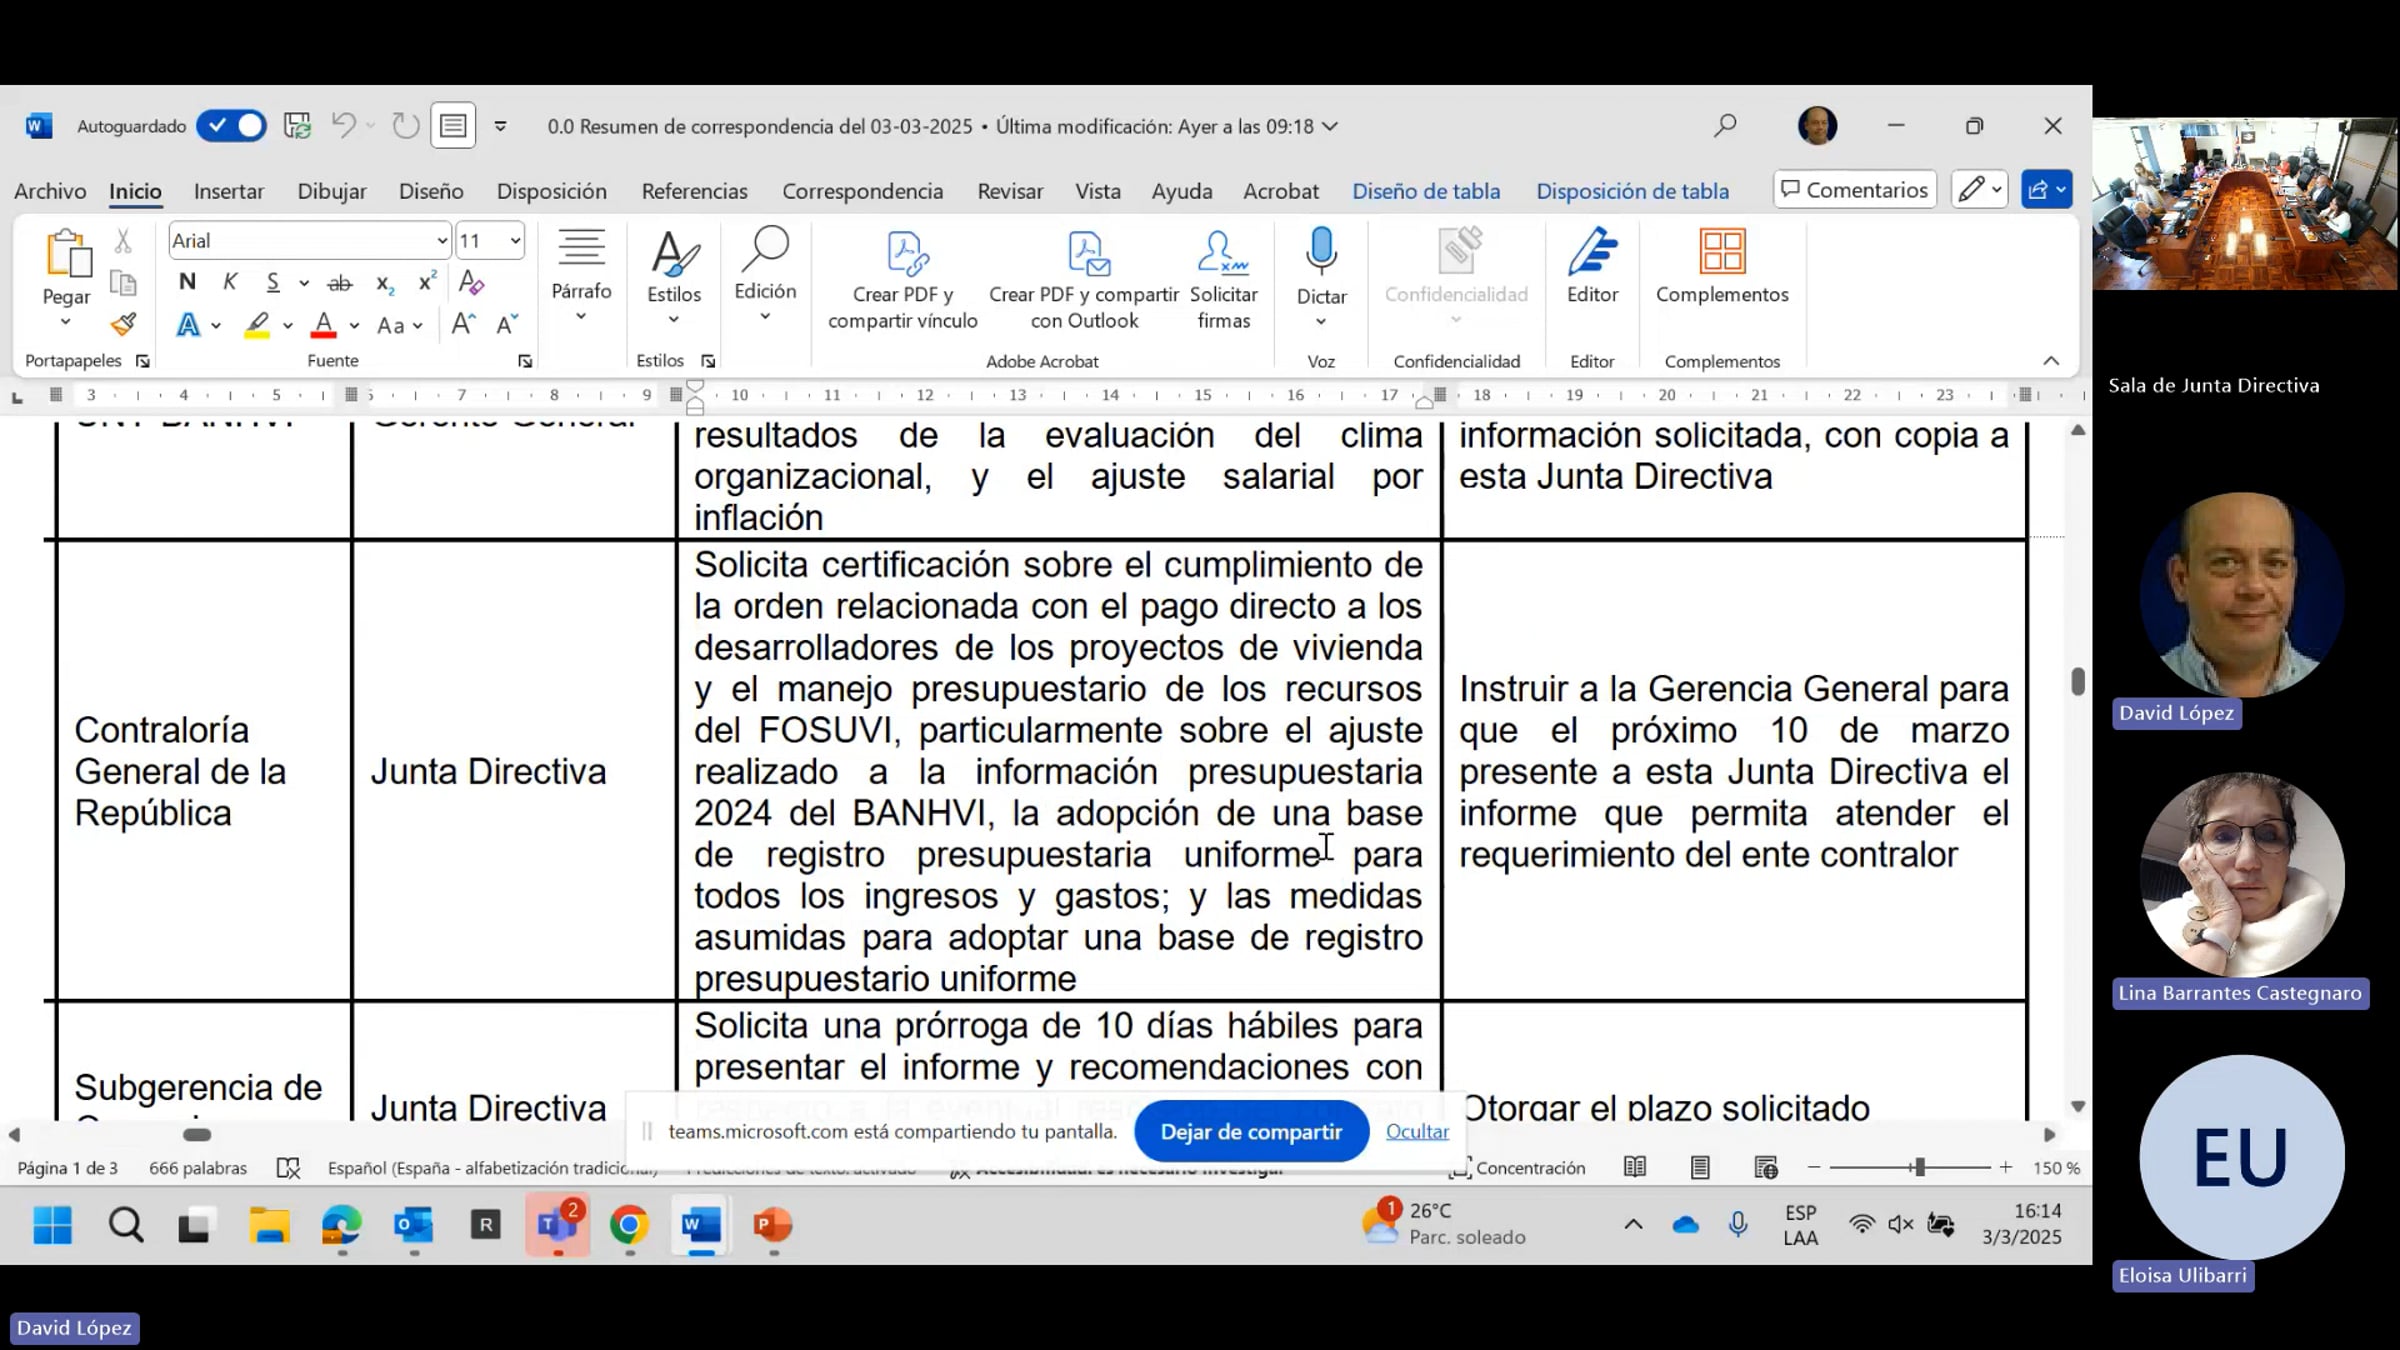
Task: Click Crear PDF y compartir vínculo
Action: click(903, 281)
